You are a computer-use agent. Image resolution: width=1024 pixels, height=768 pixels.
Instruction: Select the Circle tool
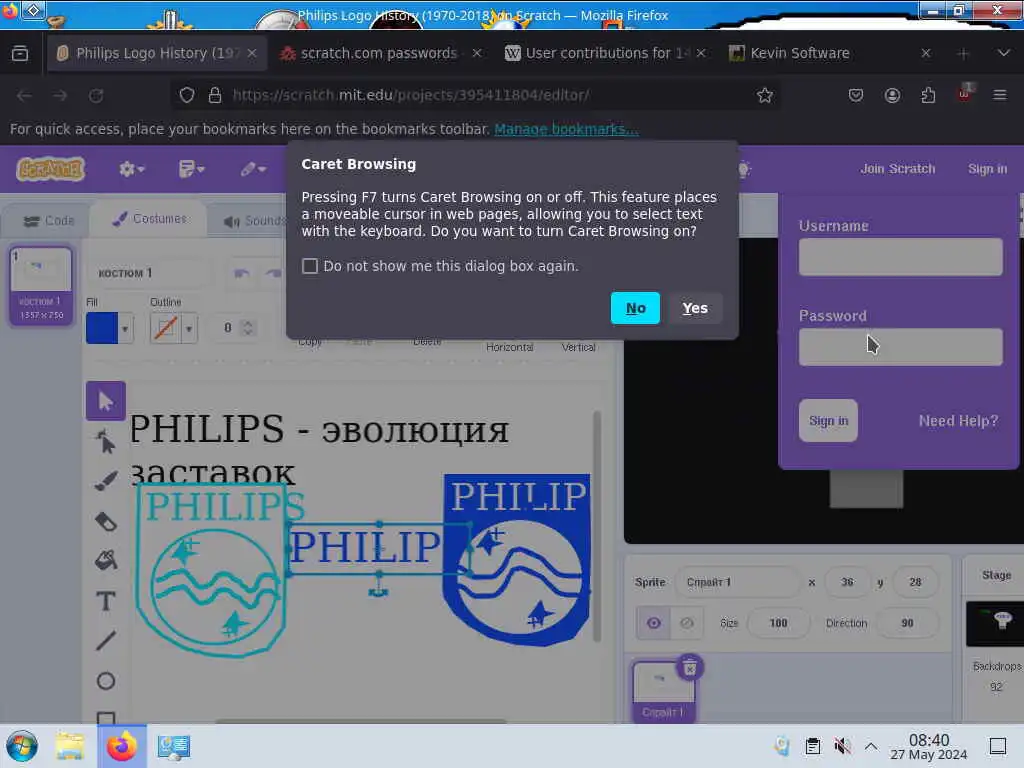[106, 681]
